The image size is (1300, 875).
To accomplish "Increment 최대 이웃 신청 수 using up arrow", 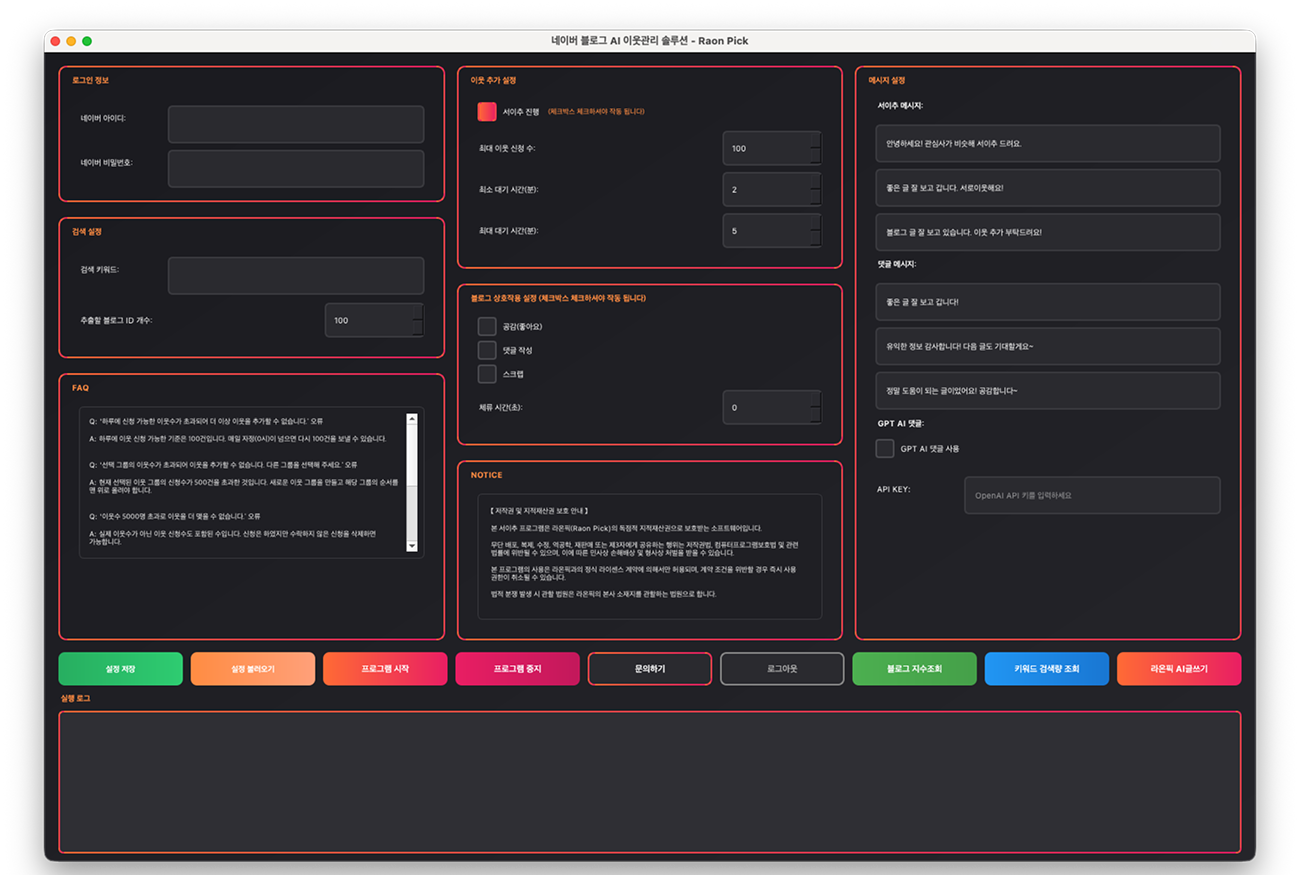I will tap(815, 140).
